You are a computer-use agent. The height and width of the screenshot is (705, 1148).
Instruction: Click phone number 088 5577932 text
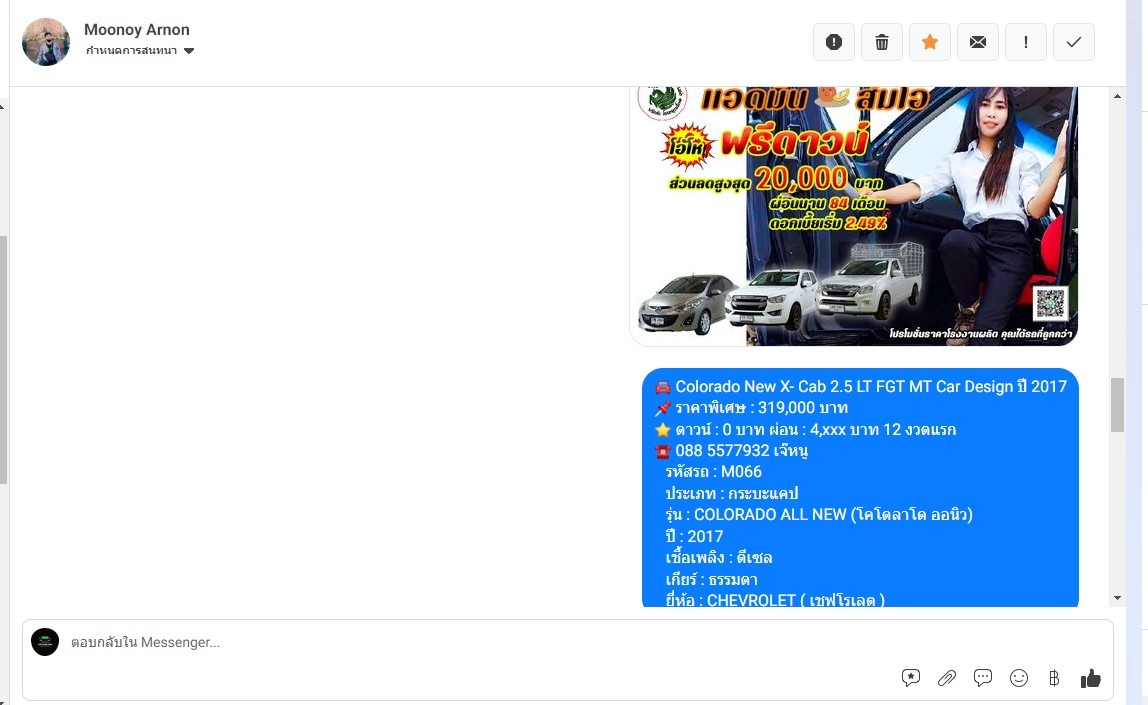(x=723, y=450)
